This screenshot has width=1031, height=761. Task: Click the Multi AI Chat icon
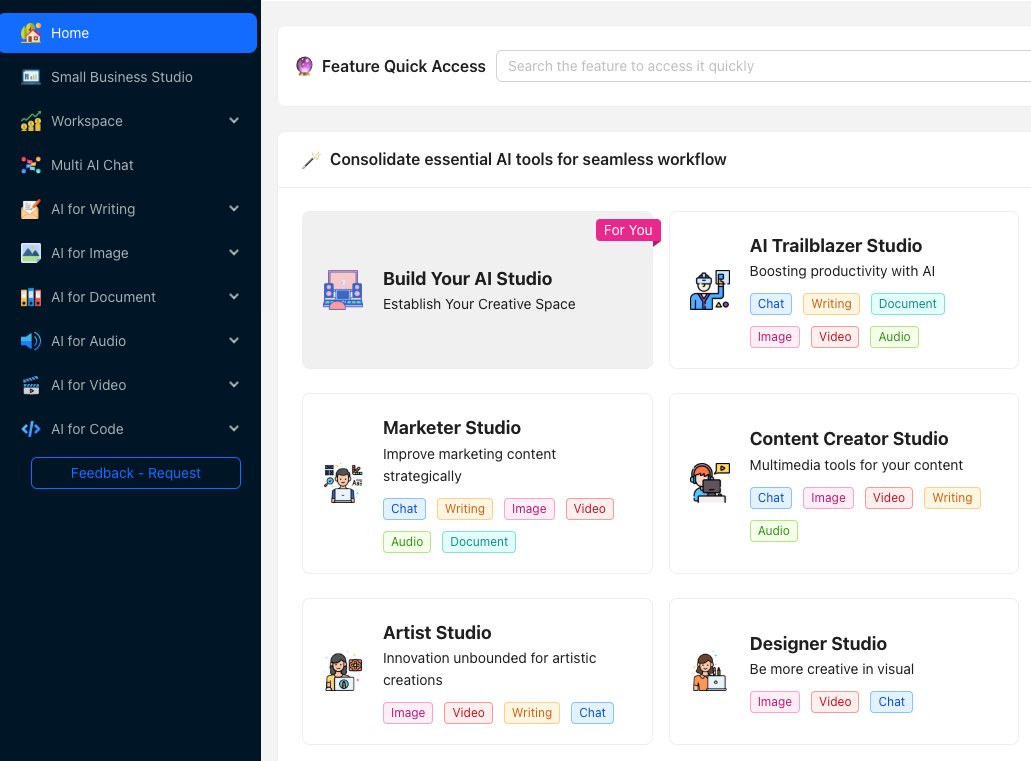(x=31, y=165)
